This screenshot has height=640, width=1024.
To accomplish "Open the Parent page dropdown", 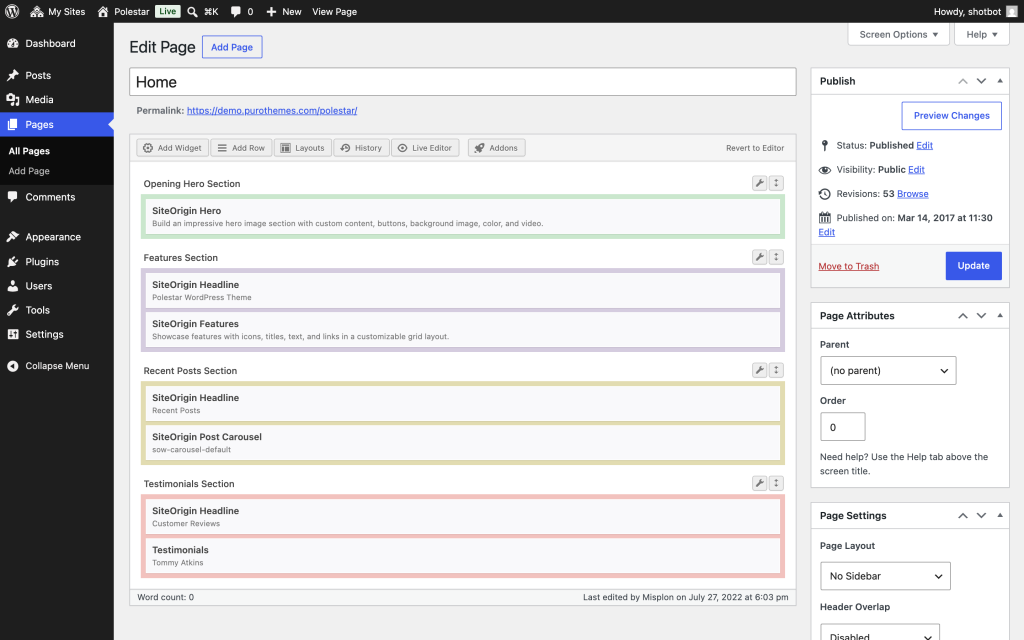I will pyautogui.click(x=888, y=370).
